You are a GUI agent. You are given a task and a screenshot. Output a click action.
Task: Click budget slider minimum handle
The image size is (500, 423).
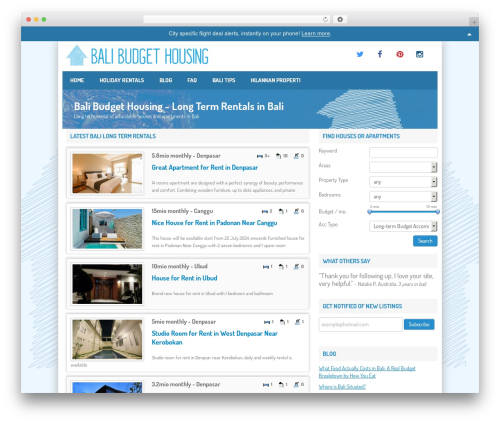click(x=369, y=212)
